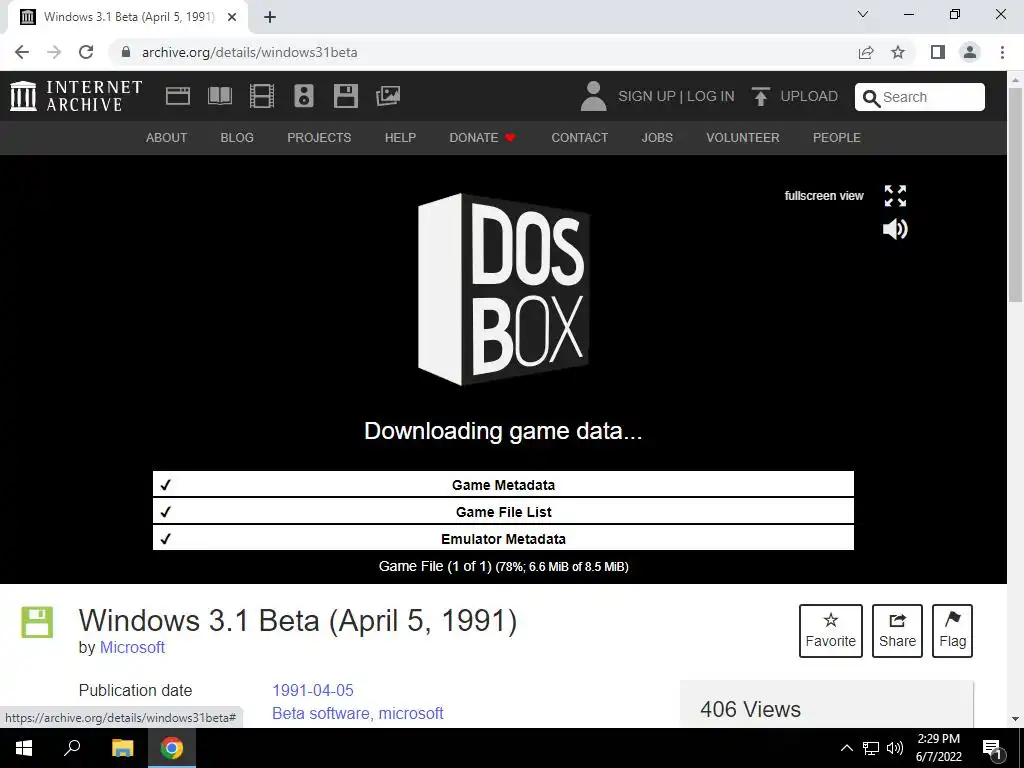Select the Windows 3.1 Beta tab

click(127, 17)
